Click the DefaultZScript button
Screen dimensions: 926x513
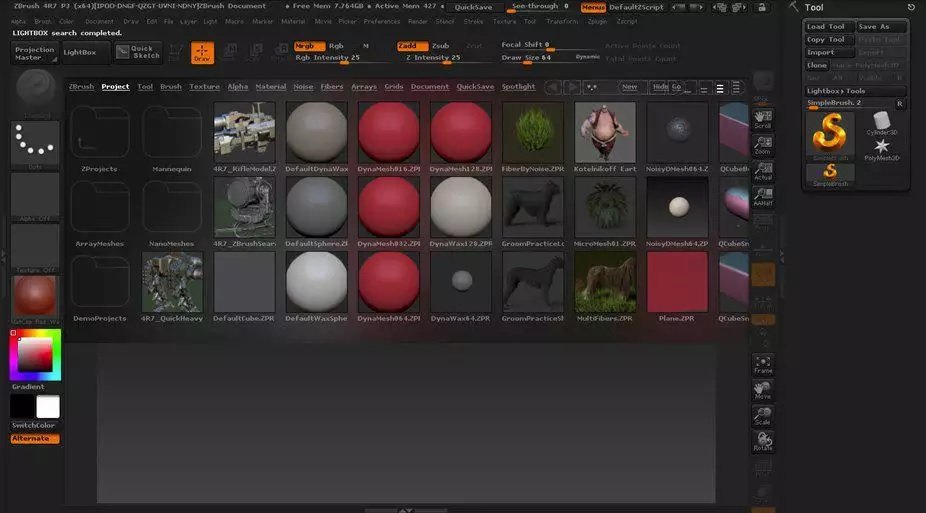point(637,7)
